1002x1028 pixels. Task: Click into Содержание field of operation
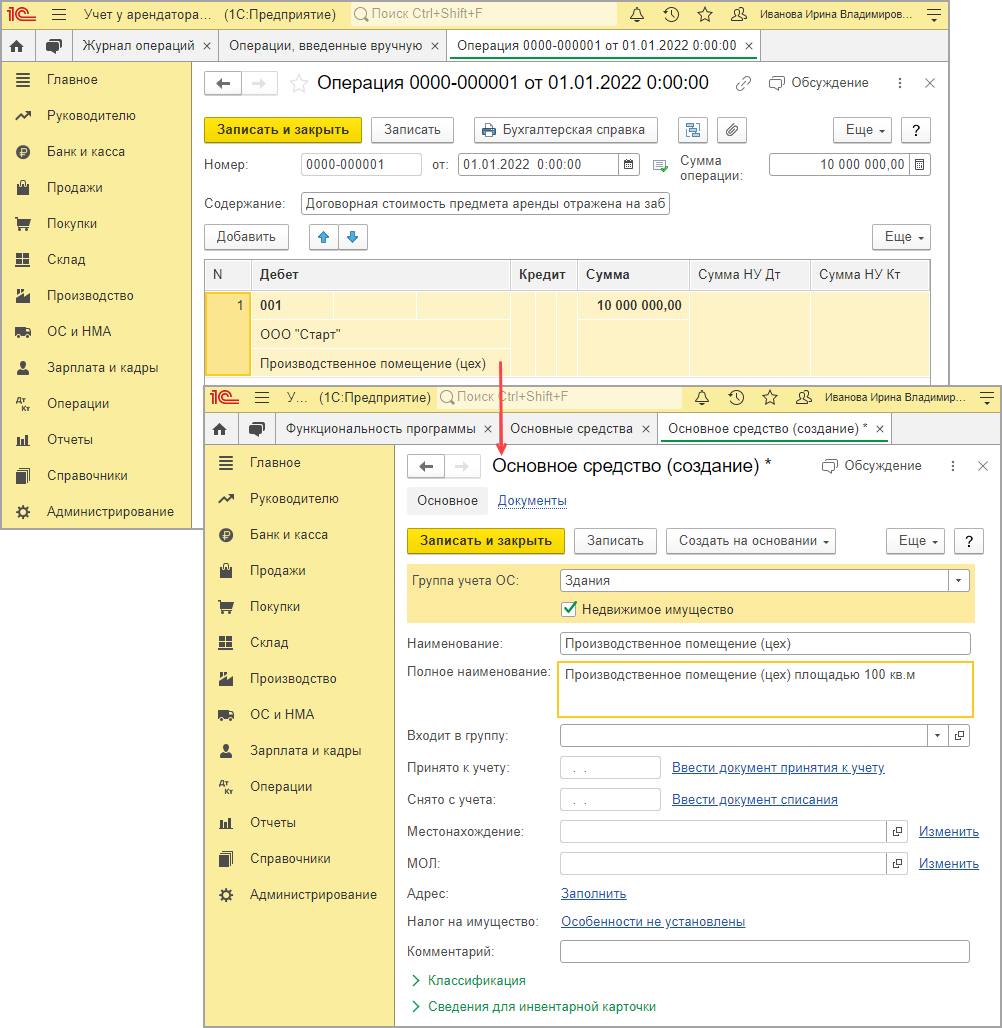click(485, 204)
